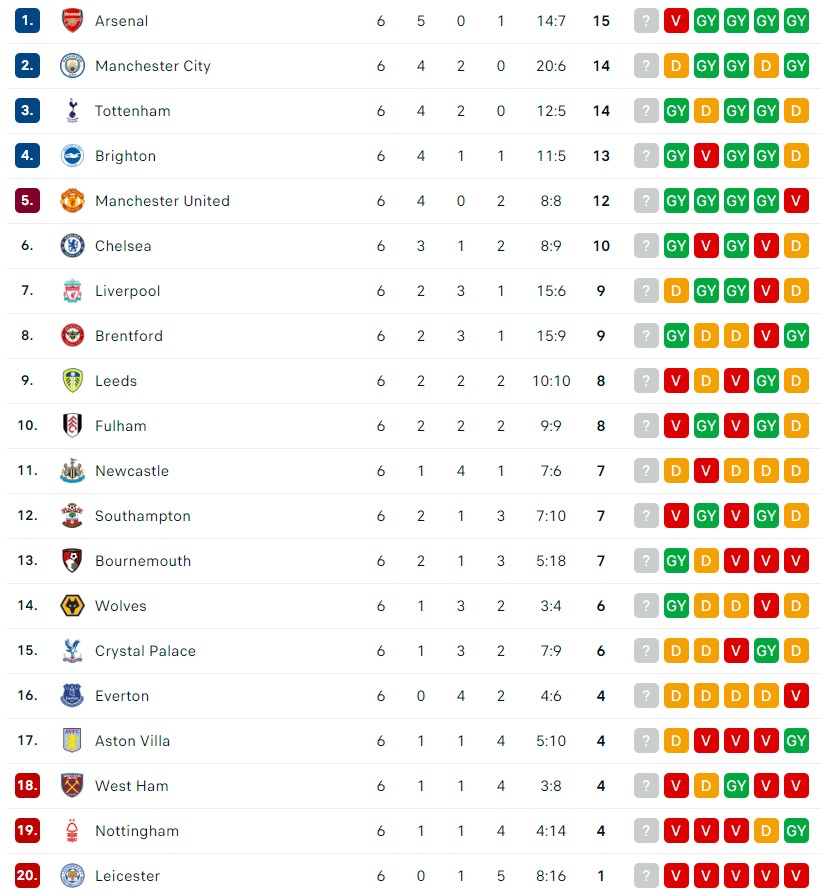Open the Aston Villa team link
Screen dimensions: 836x895
(132, 741)
